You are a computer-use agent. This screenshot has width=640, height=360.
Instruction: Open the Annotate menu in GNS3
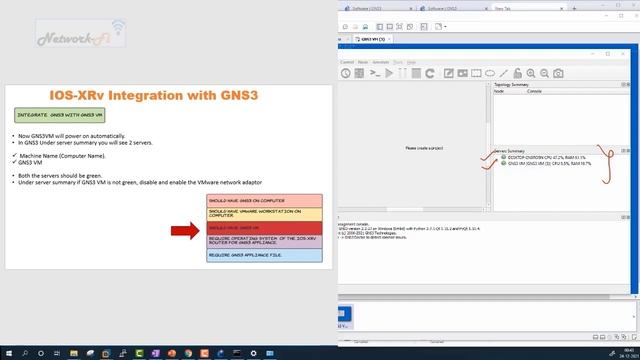[x=380, y=62]
